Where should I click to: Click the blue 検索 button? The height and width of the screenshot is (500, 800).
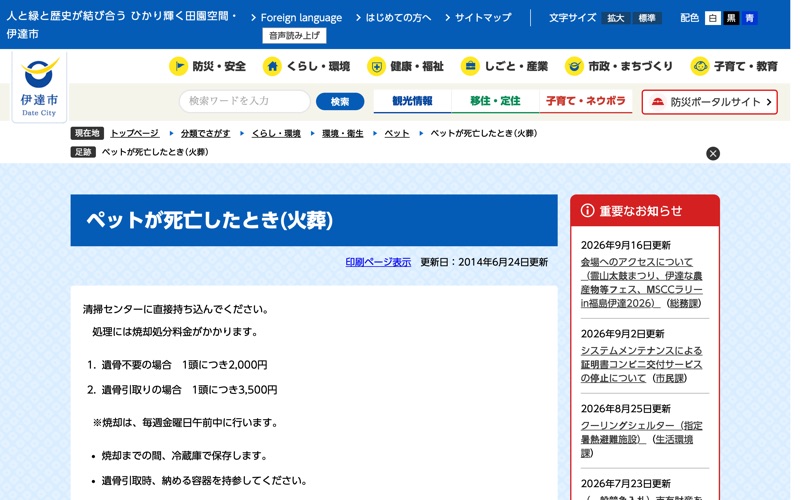340,102
